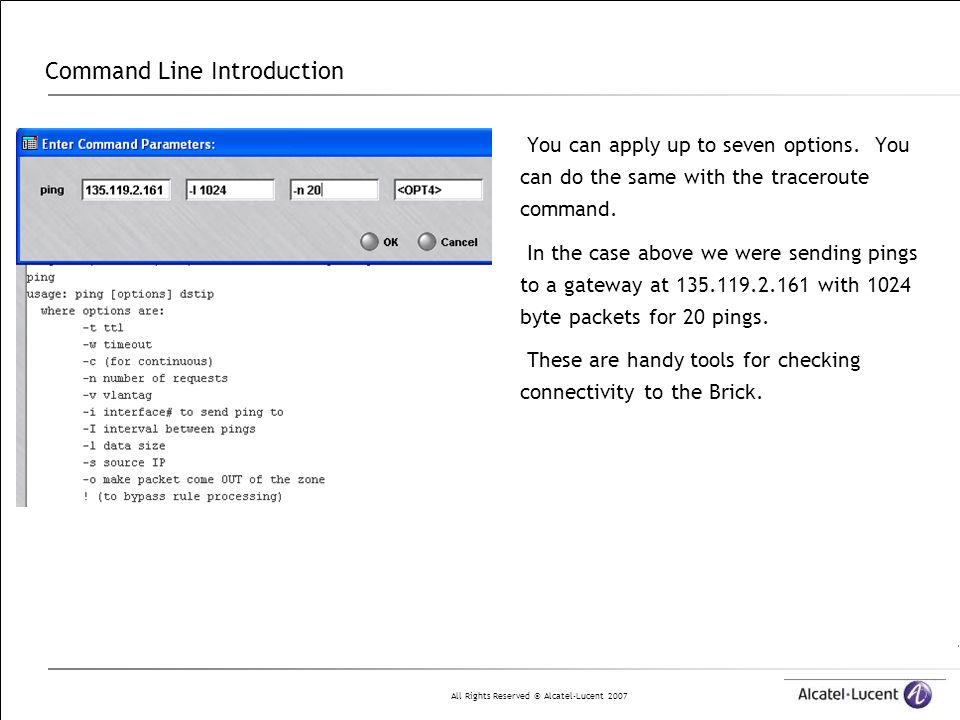Click the 'connectivity to the Brick.' text
Viewport: 960px width, 720px height.
(641, 392)
